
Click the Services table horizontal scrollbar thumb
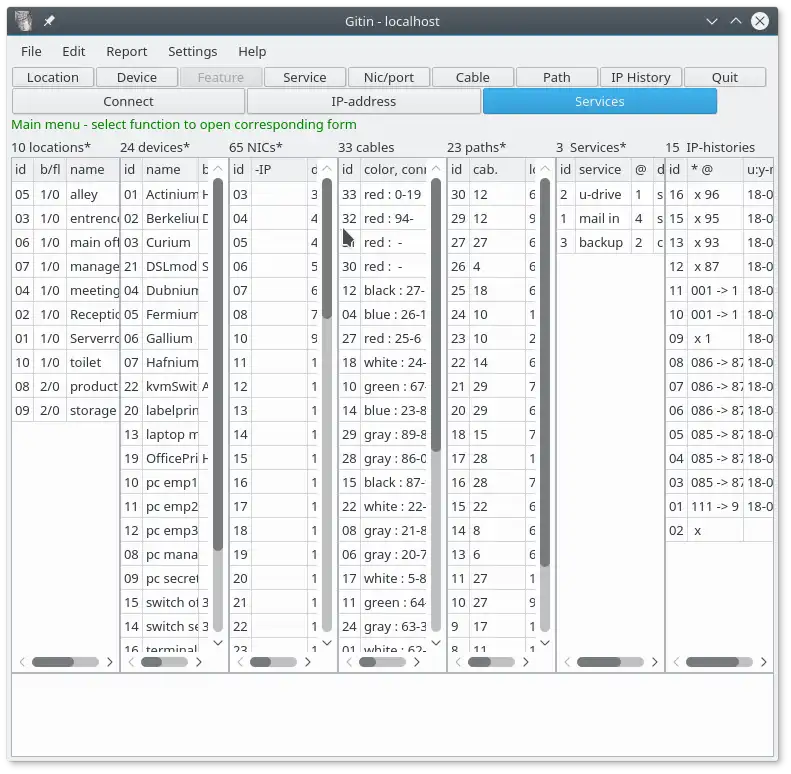(x=599, y=662)
